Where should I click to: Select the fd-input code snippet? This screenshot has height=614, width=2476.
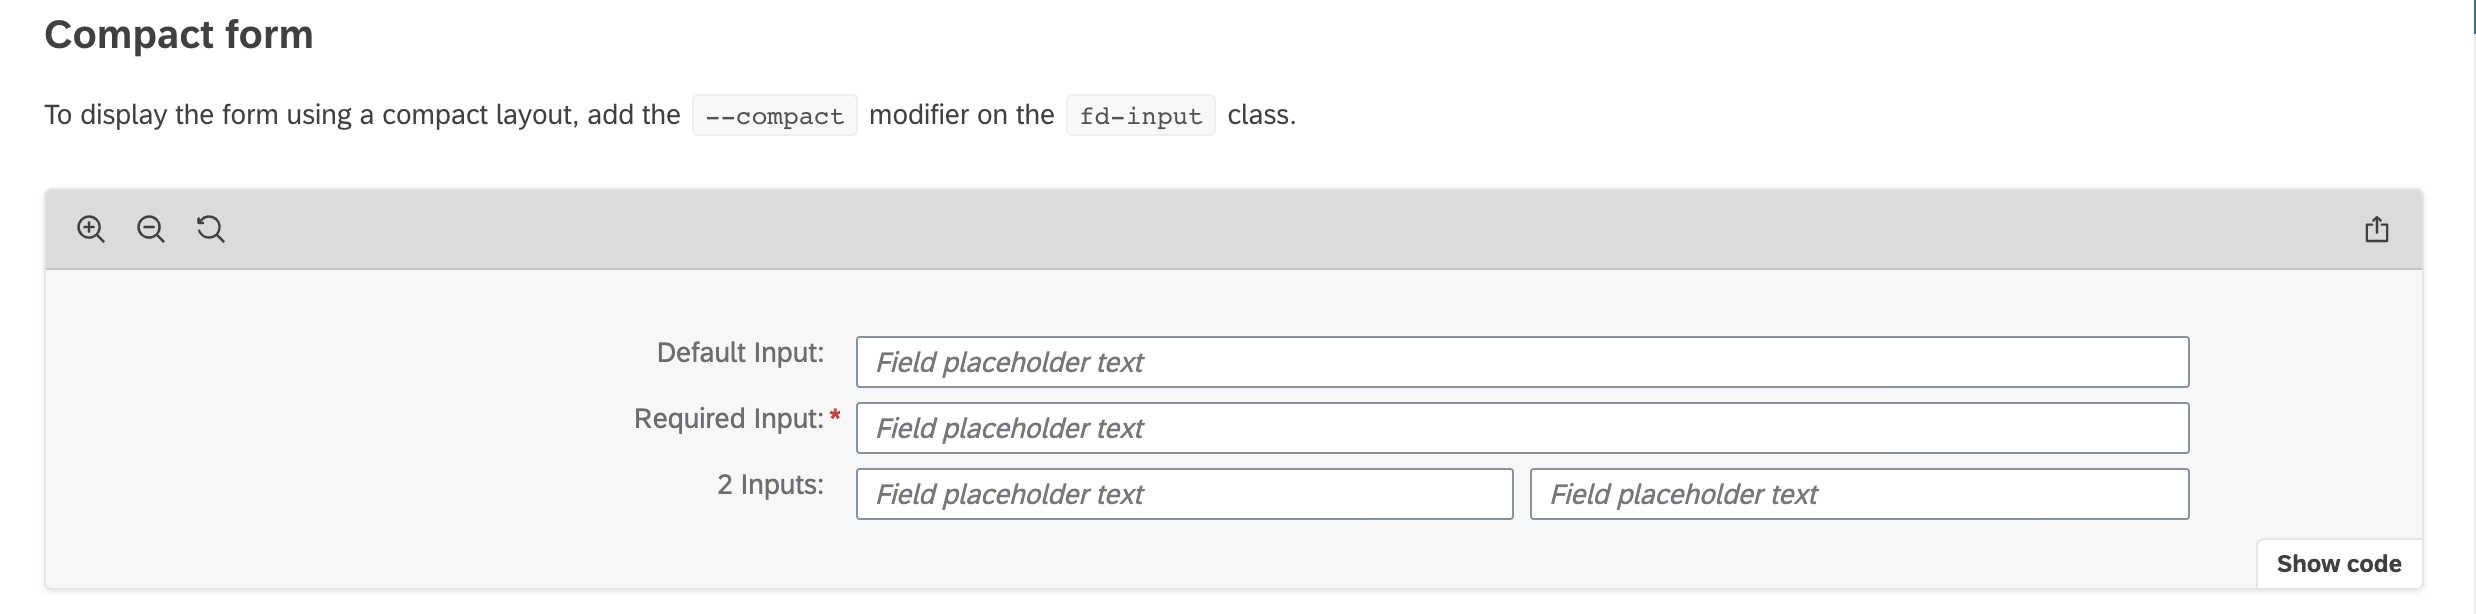1141,116
